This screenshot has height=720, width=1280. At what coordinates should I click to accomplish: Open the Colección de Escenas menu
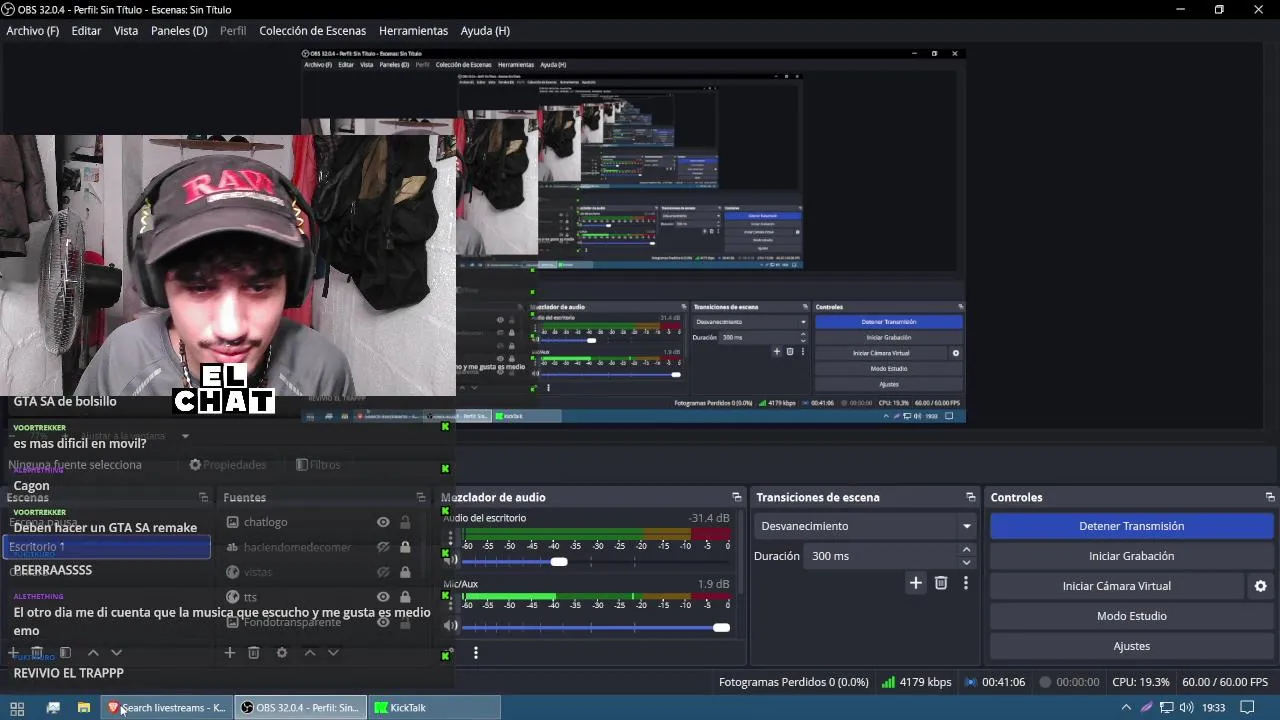pos(313,31)
